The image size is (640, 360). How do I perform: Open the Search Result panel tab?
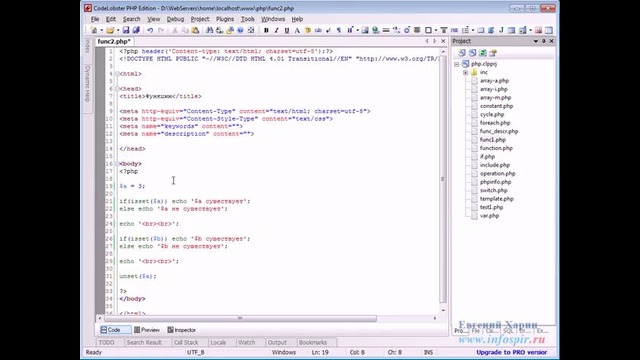click(x=144, y=342)
